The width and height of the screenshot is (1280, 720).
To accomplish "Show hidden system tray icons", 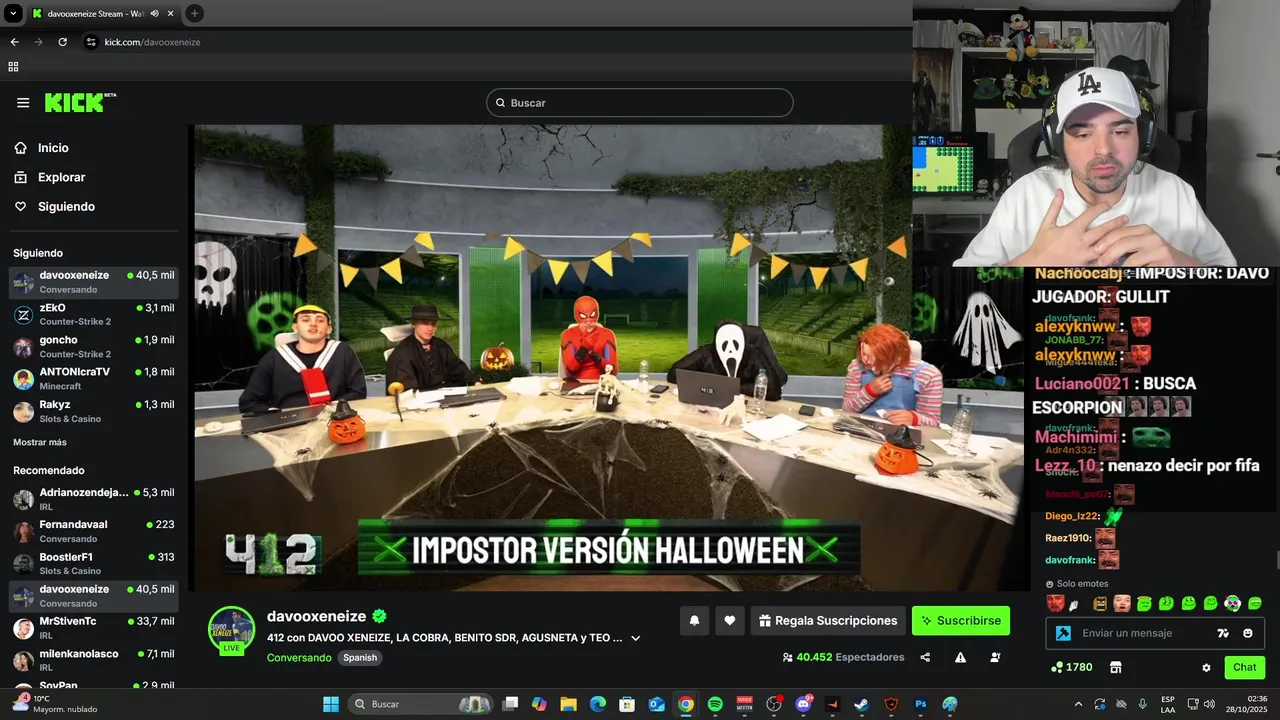I will tap(1078, 704).
